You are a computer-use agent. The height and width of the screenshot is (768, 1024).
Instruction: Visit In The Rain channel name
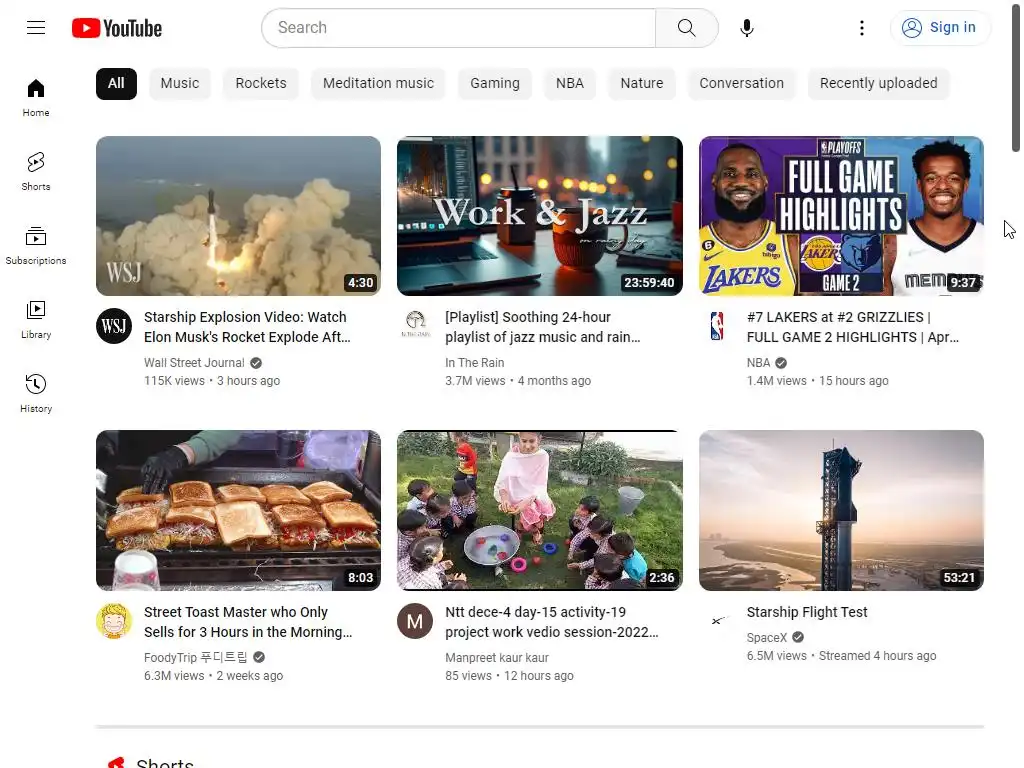pos(475,363)
